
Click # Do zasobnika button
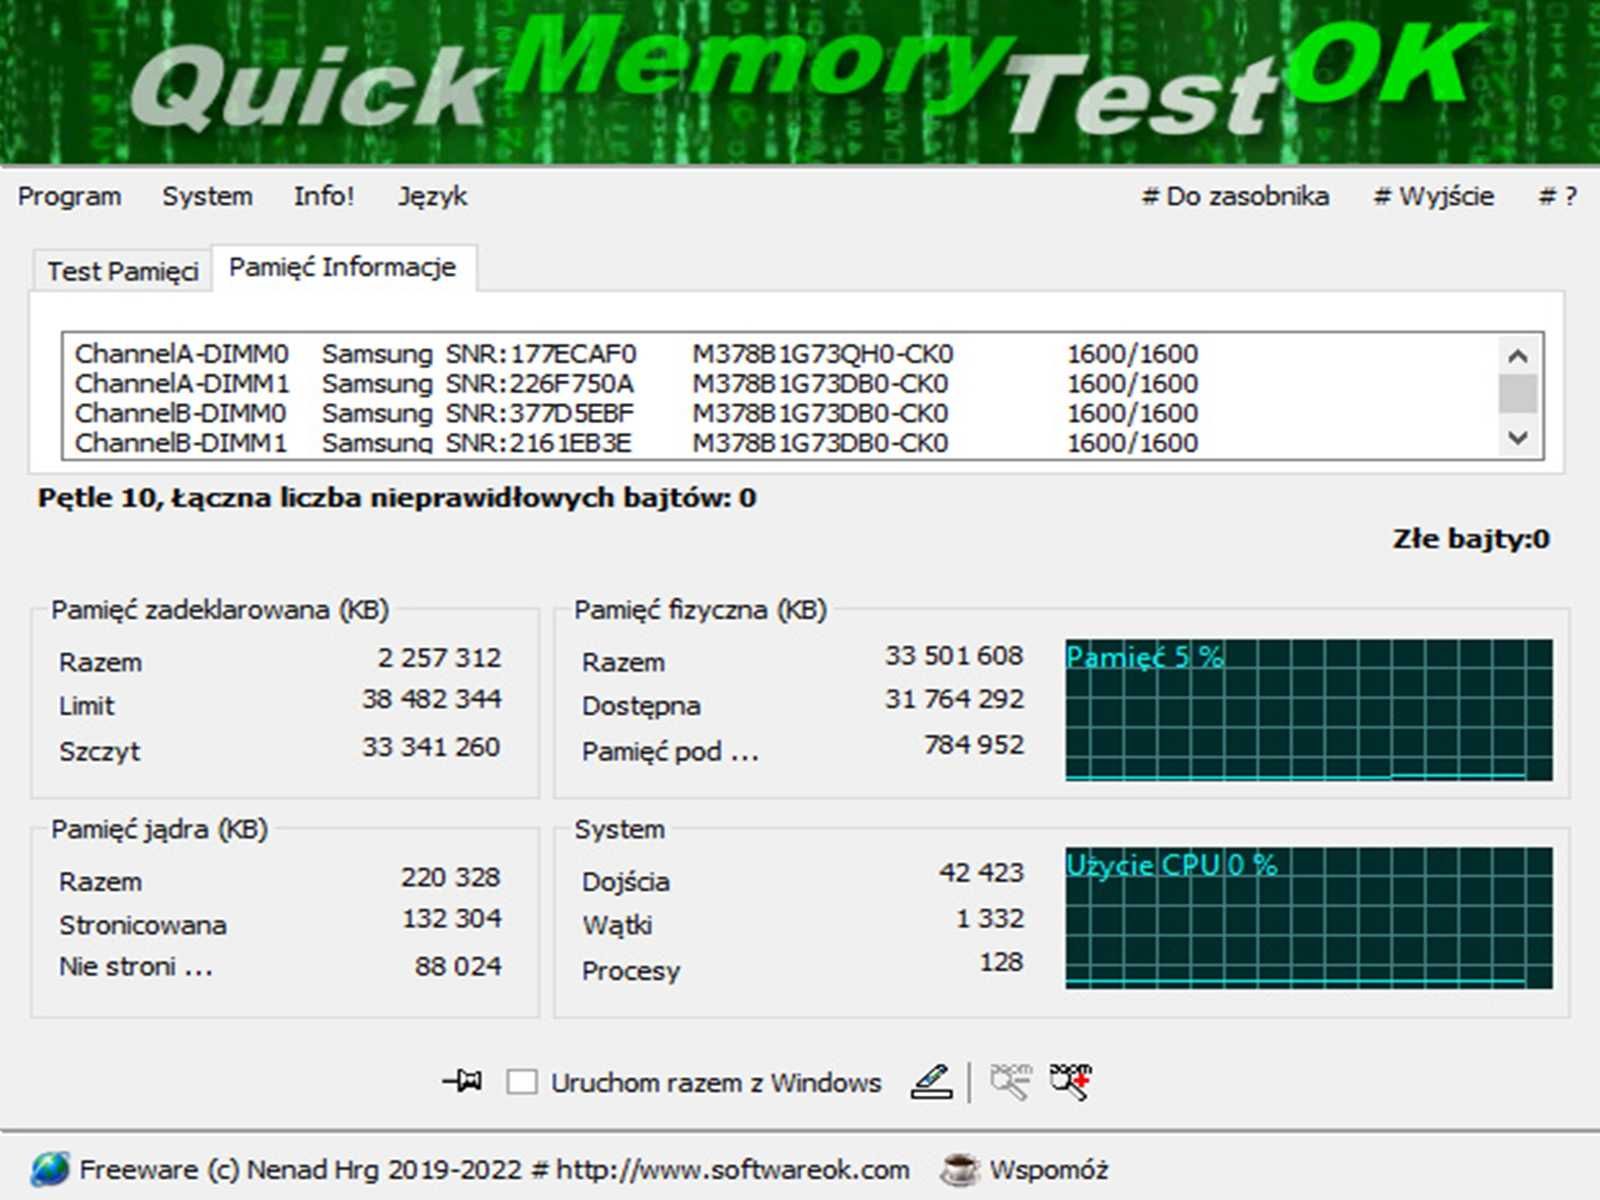click(x=1235, y=196)
